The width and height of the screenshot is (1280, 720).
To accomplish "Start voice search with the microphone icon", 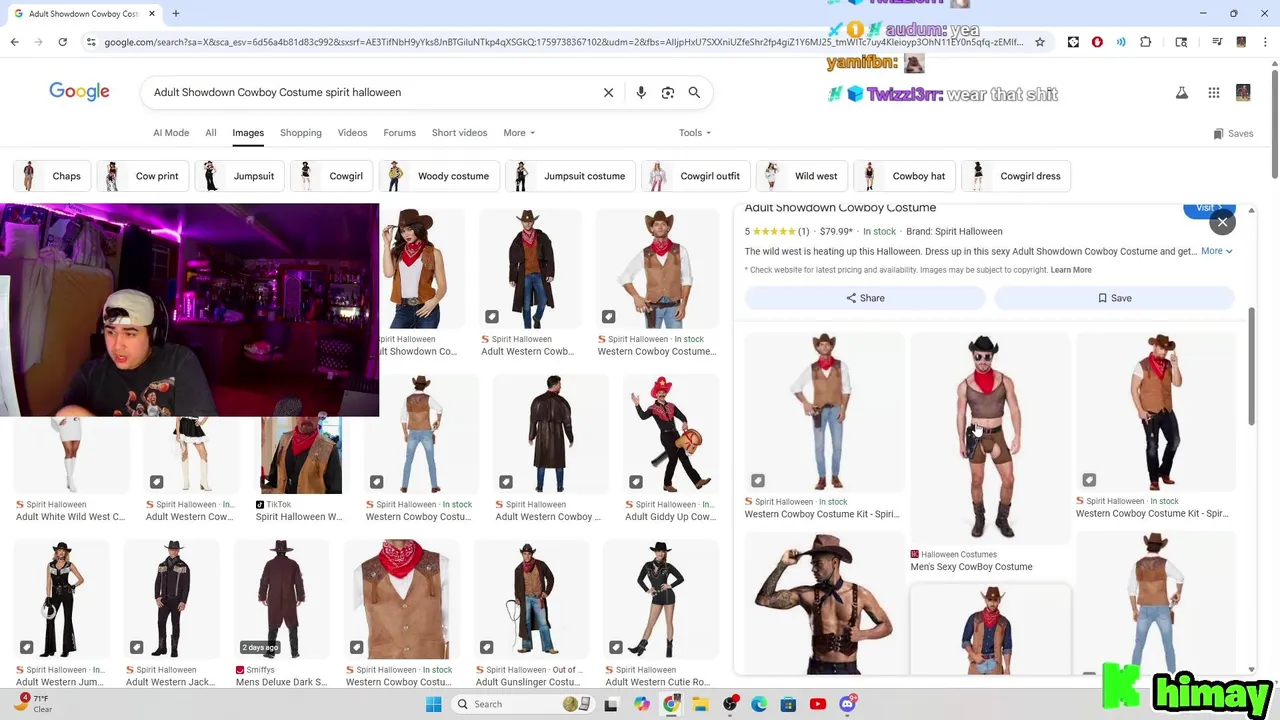I will (641, 92).
